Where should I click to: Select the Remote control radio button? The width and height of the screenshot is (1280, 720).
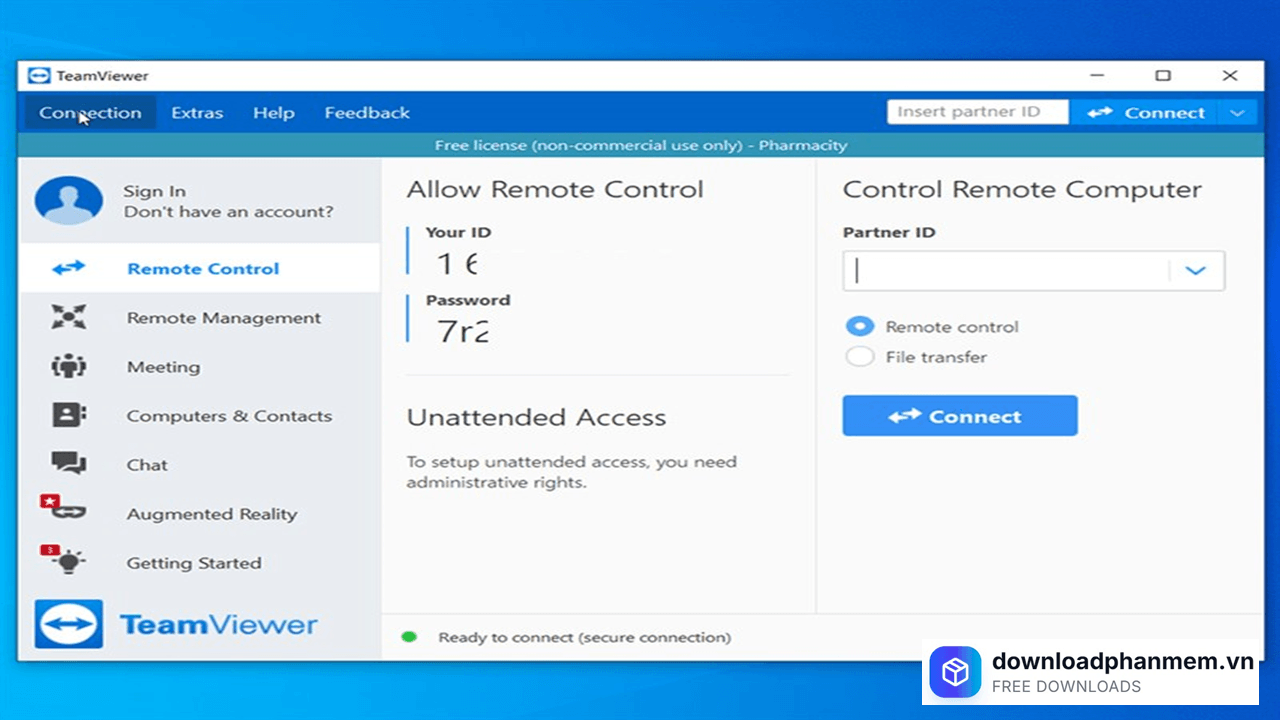860,326
